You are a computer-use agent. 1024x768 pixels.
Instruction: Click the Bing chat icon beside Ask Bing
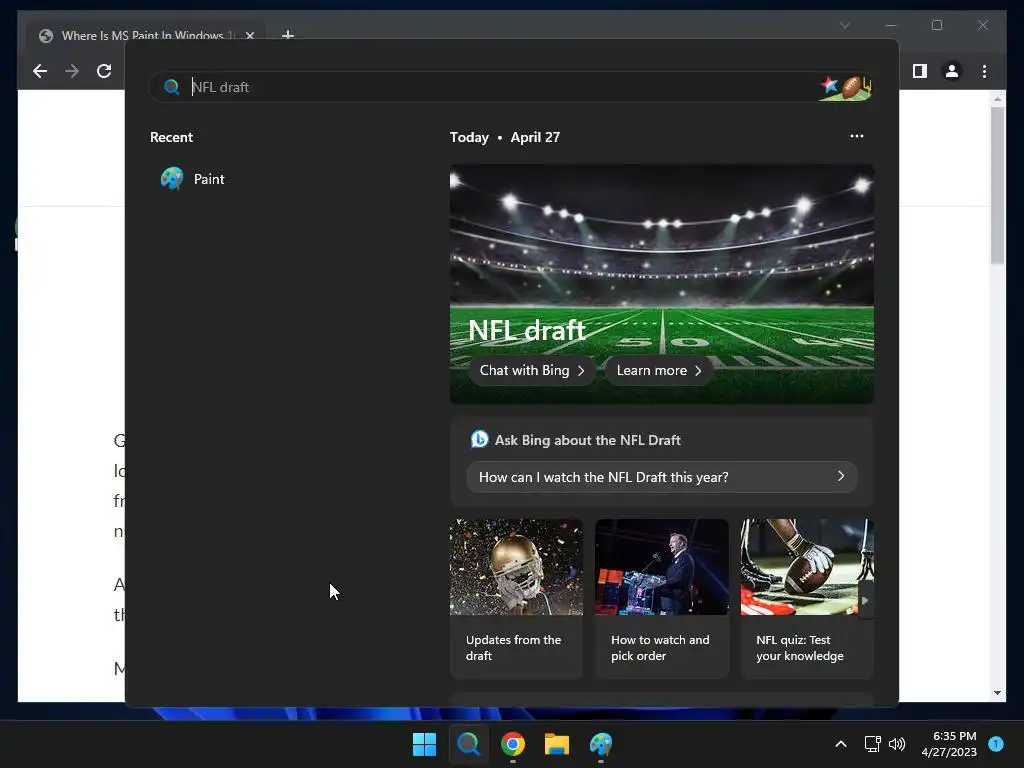(x=479, y=440)
